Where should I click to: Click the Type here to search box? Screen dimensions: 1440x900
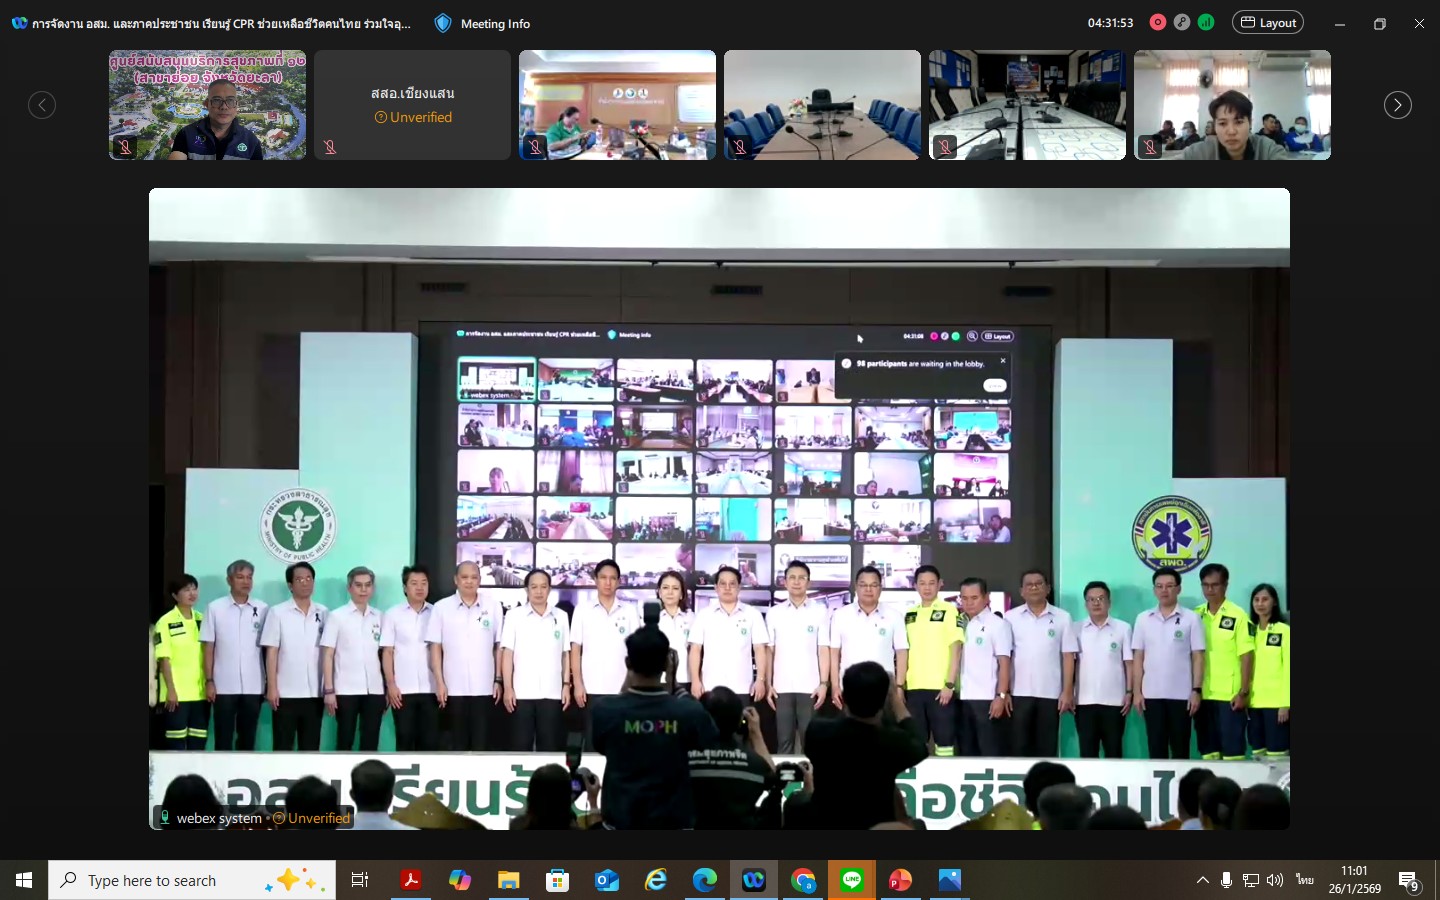[170, 880]
